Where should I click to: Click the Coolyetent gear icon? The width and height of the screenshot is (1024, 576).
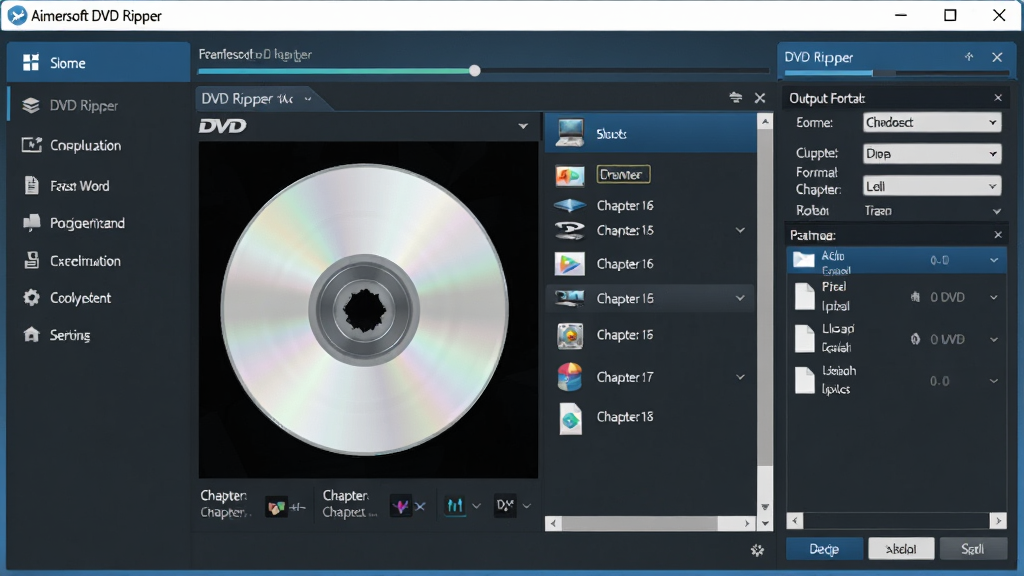tap(31, 298)
